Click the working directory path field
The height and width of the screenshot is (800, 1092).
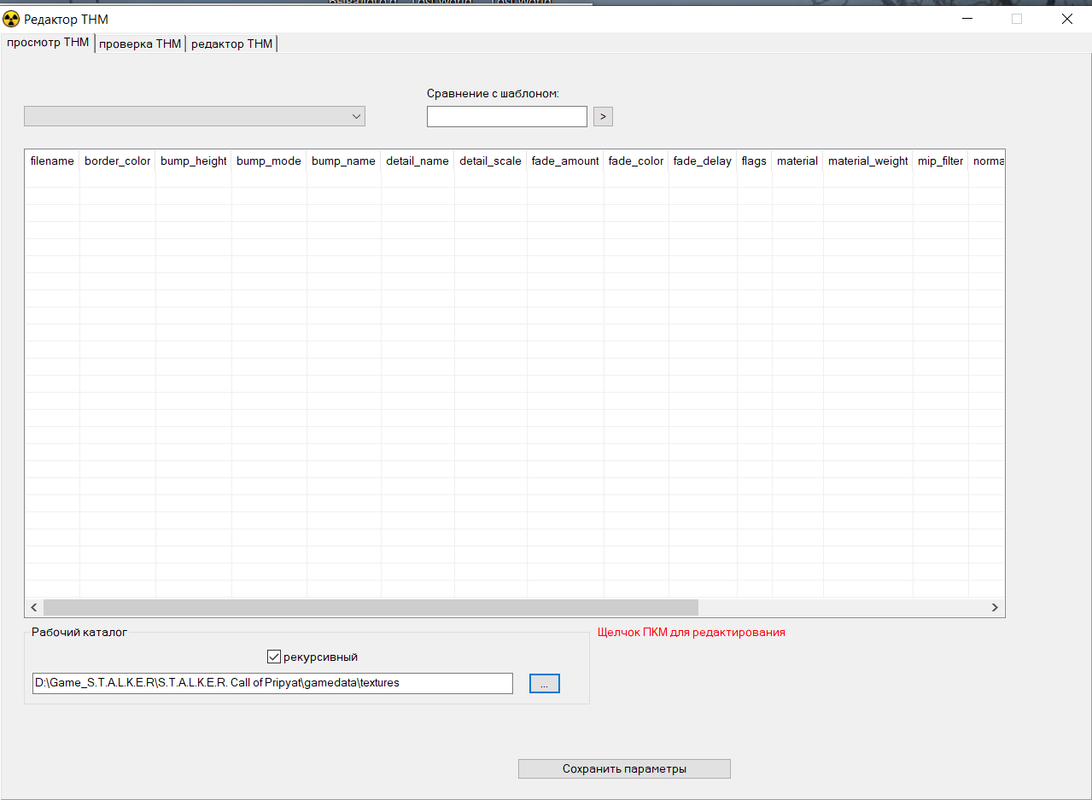click(272, 683)
